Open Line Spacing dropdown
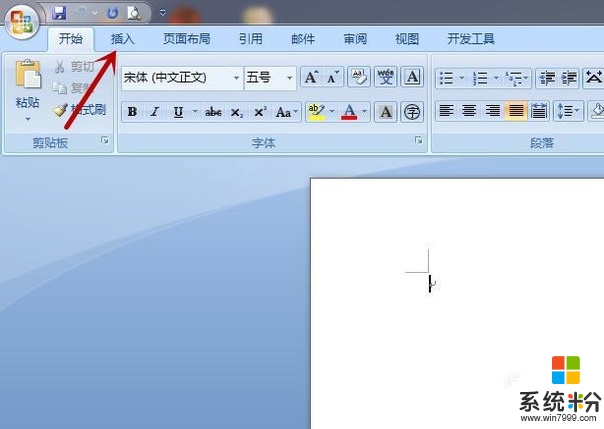Image resolution: width=604 pixels, height=429 pixels. click(x=569, y=111)
